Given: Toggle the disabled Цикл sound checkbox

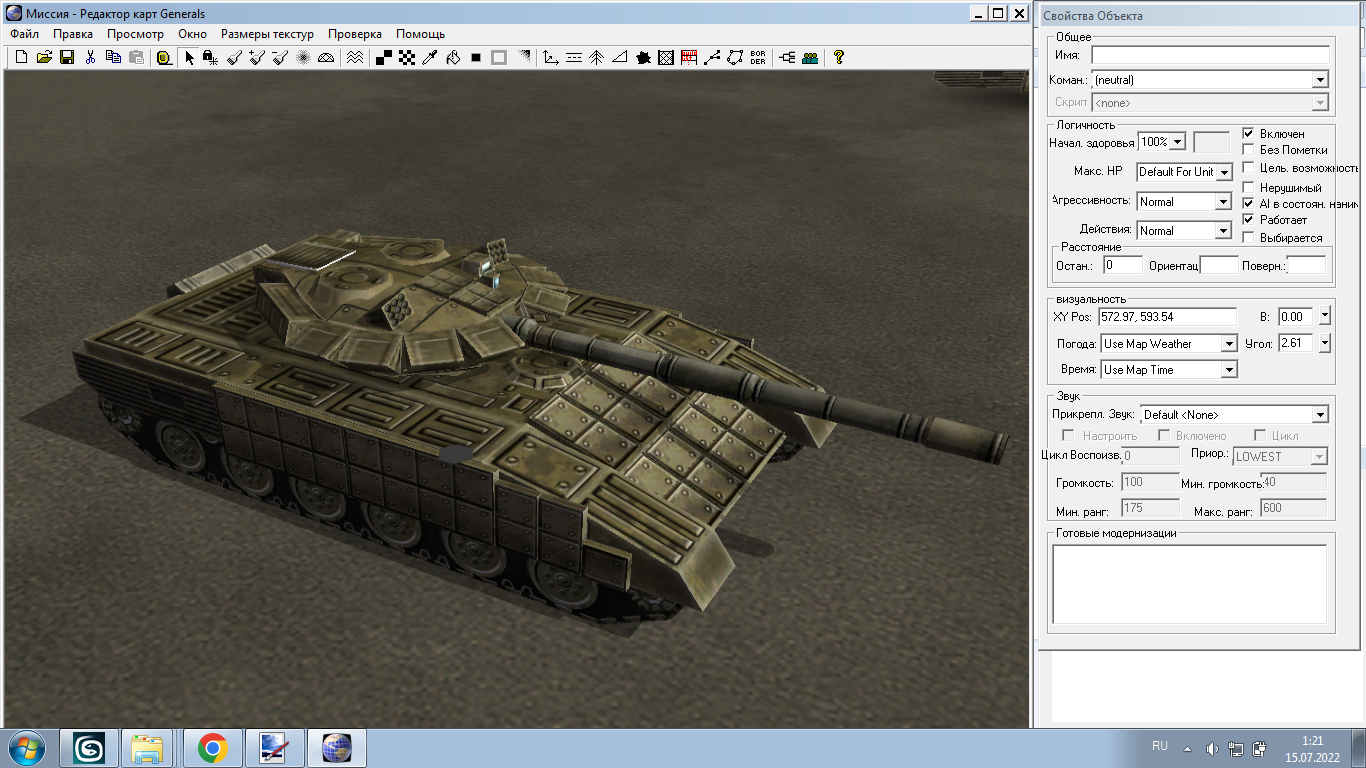Looking at the screenshot, I should tap(1260, 435).
